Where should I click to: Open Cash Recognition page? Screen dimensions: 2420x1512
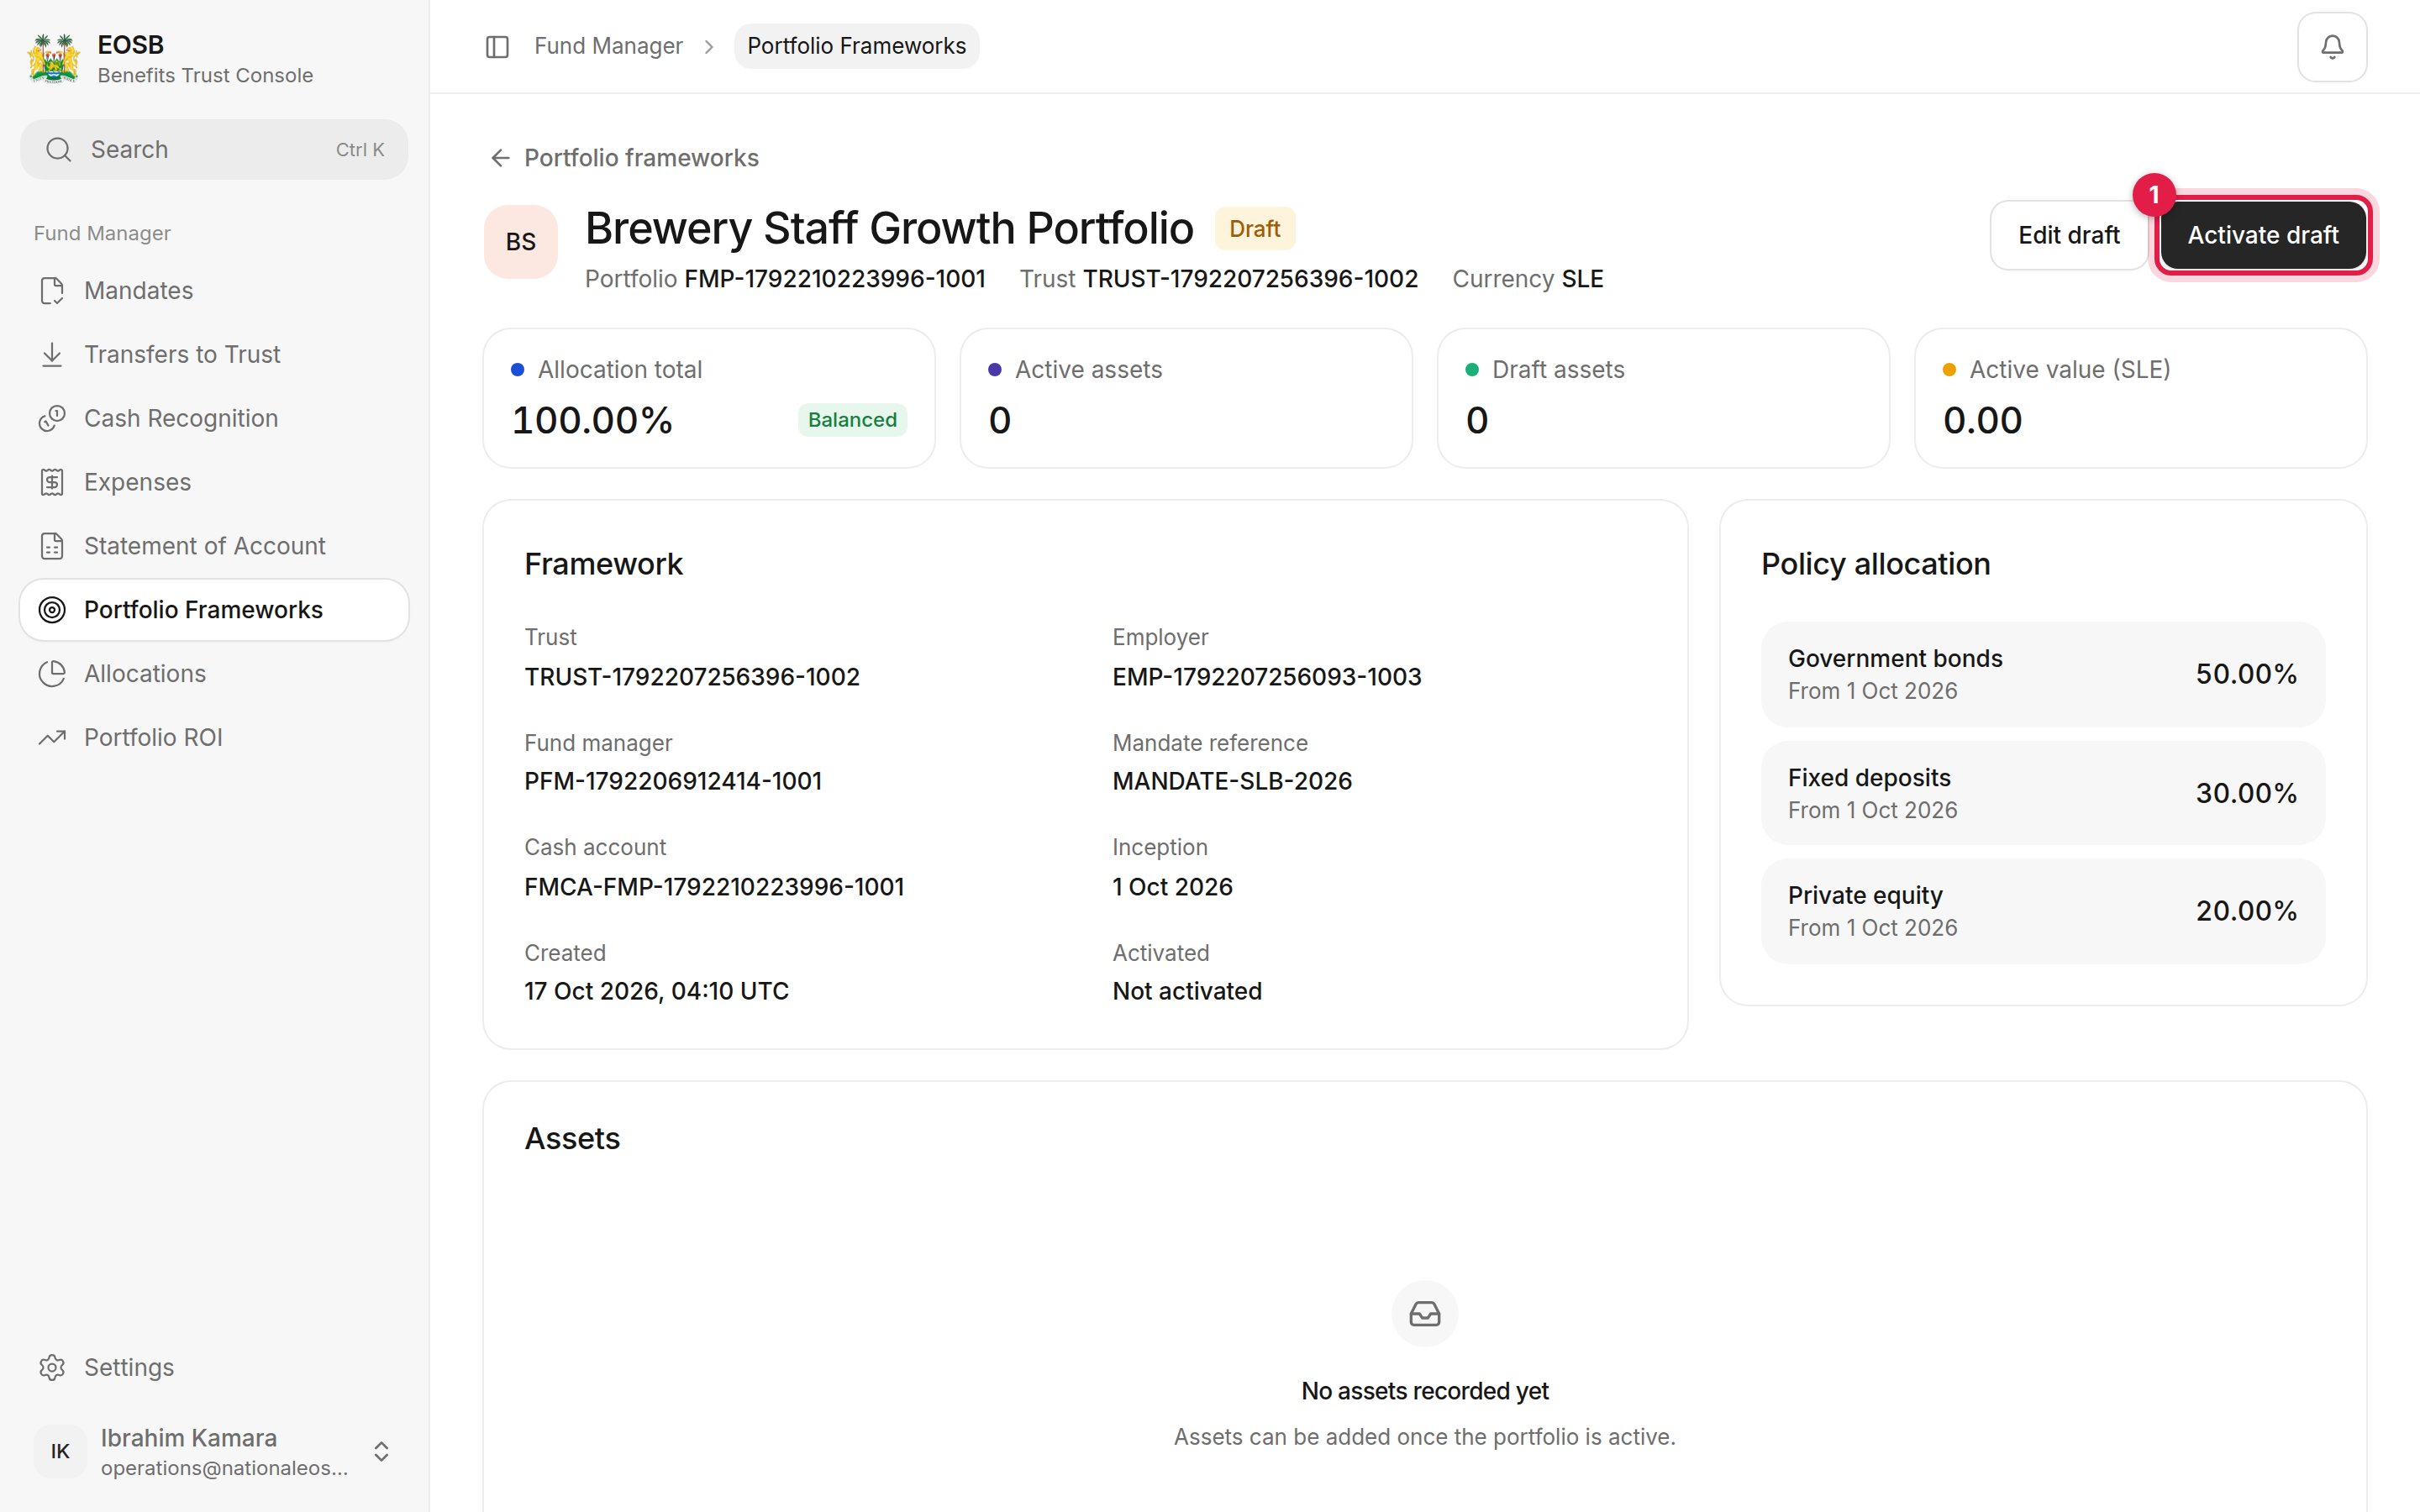click(x=214, y=418)
